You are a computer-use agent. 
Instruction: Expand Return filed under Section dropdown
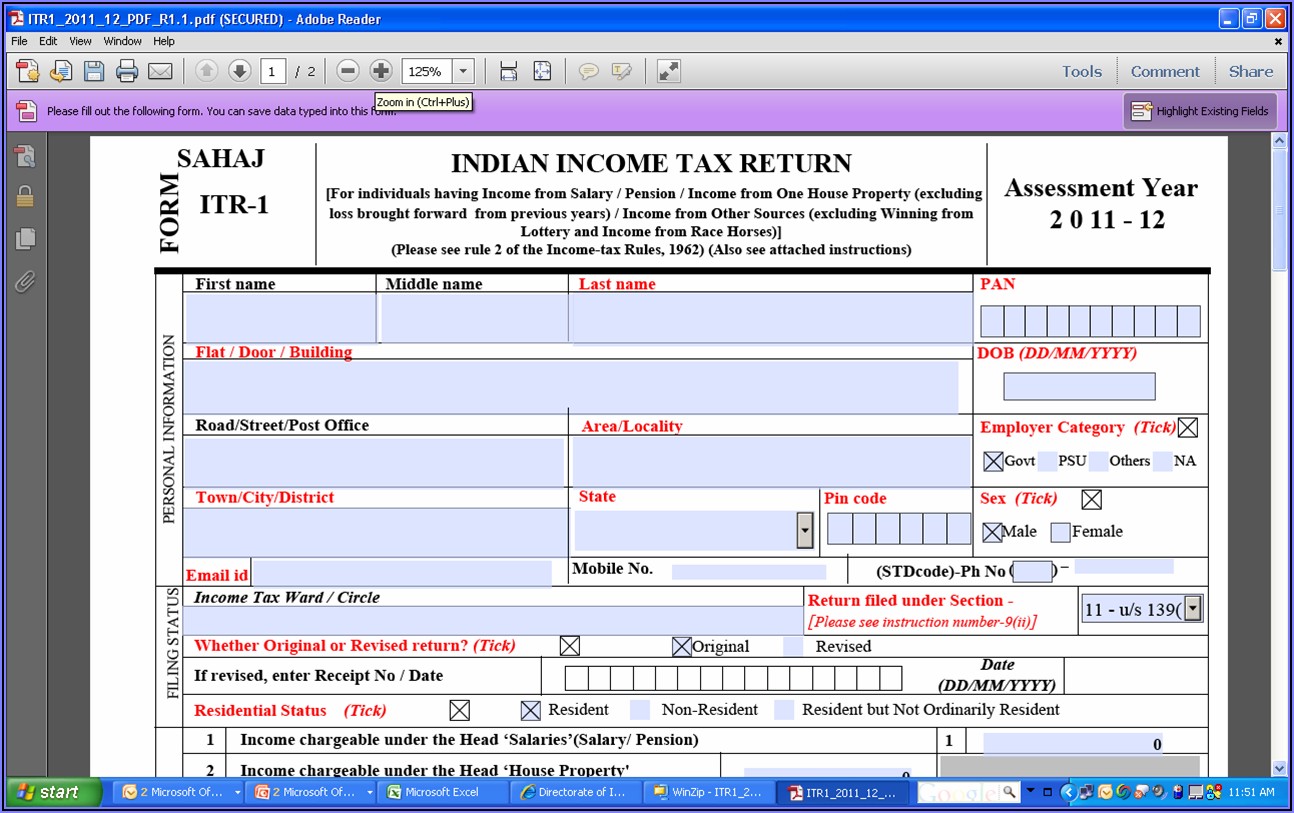point(1192,609)
